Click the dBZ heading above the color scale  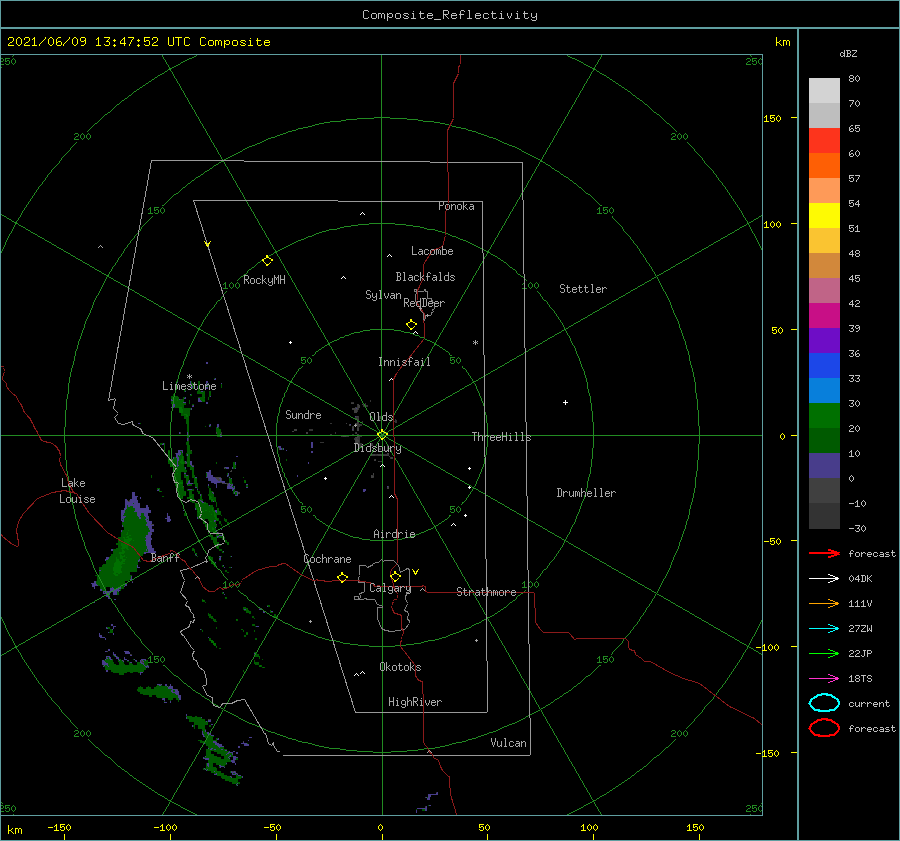[x=848, y=54]
